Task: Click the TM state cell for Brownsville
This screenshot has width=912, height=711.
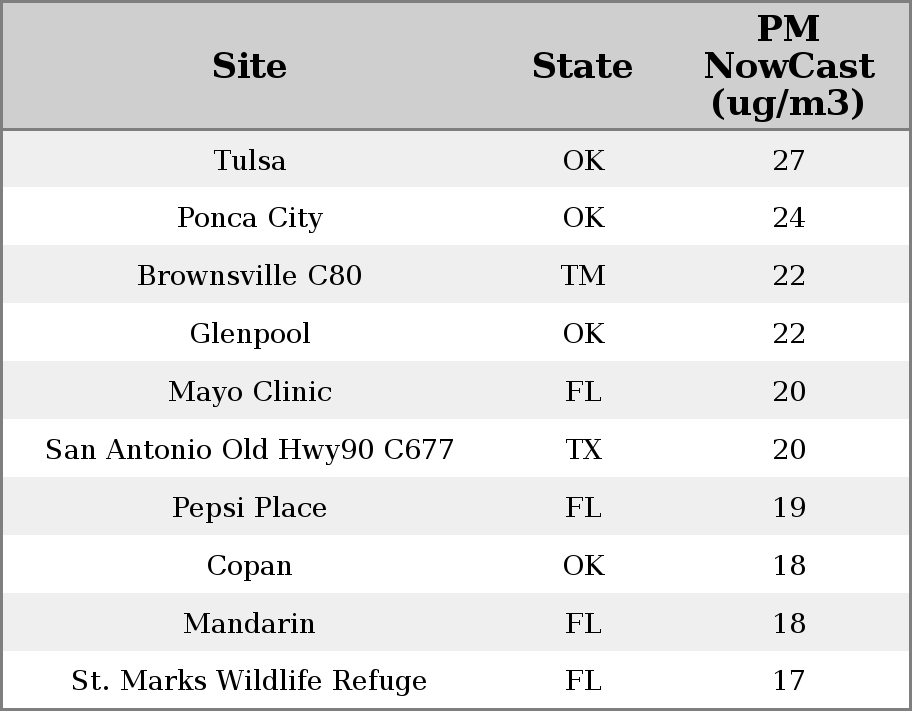Action: (583, 276)
